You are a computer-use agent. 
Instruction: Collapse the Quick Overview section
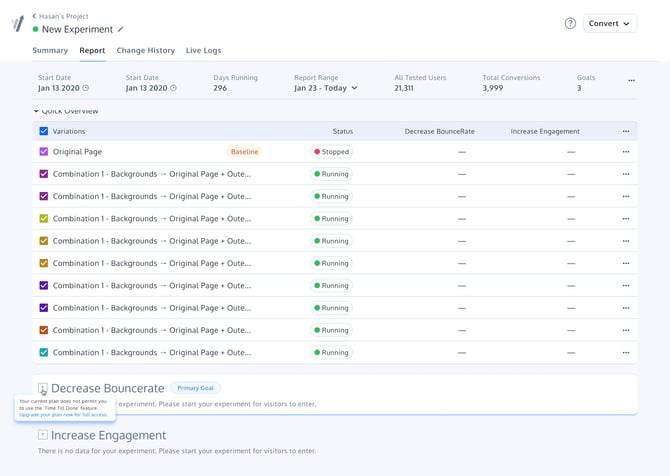[x=37, y=111]
